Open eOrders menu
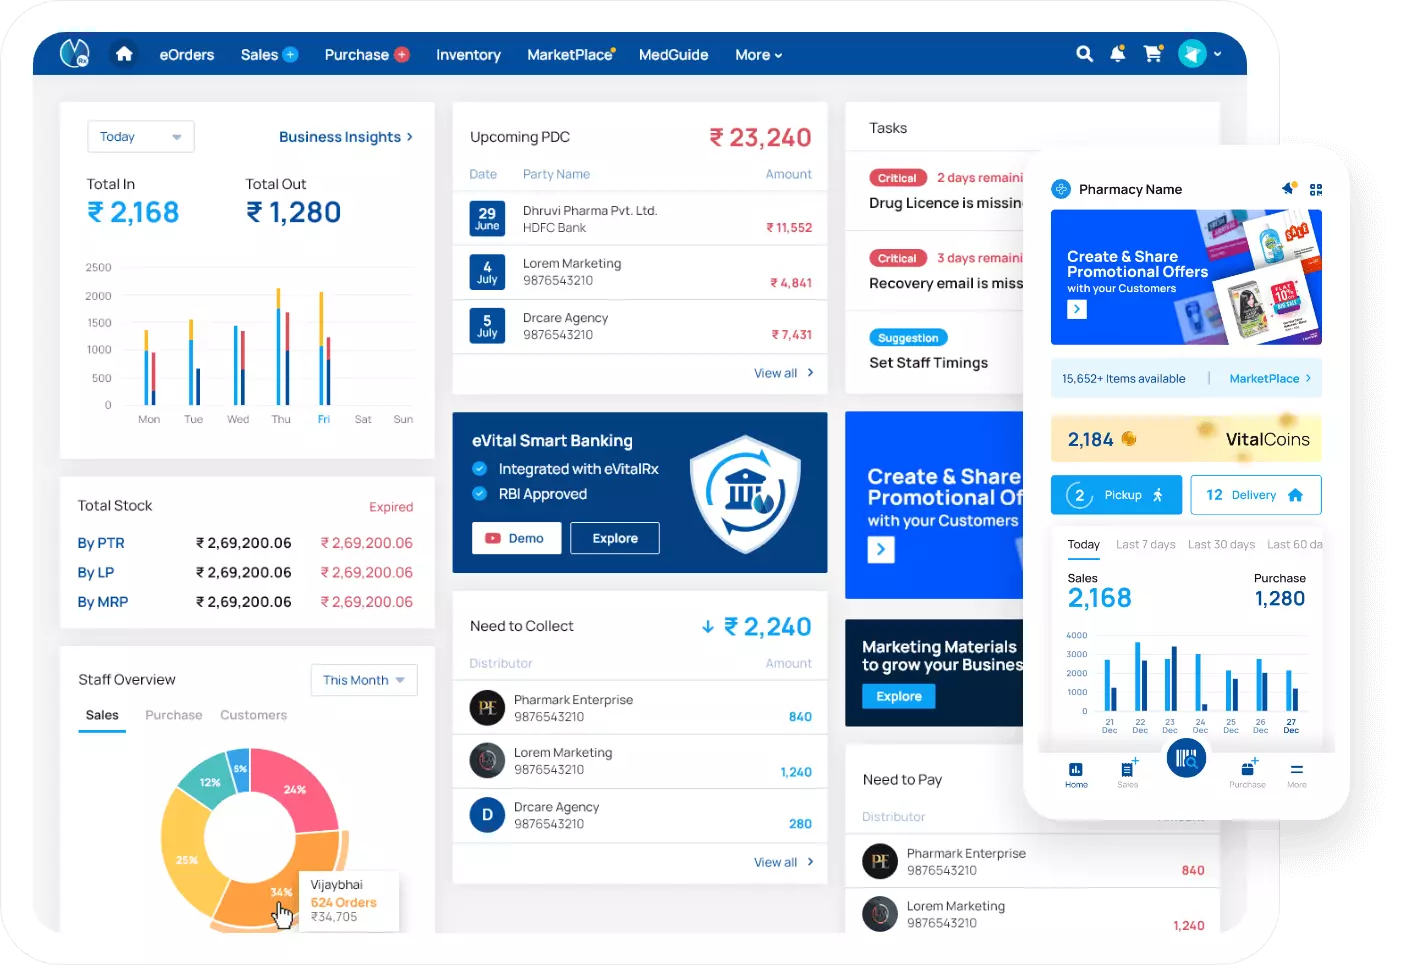This screenshot has height=965, width=1422. [187, 55]
